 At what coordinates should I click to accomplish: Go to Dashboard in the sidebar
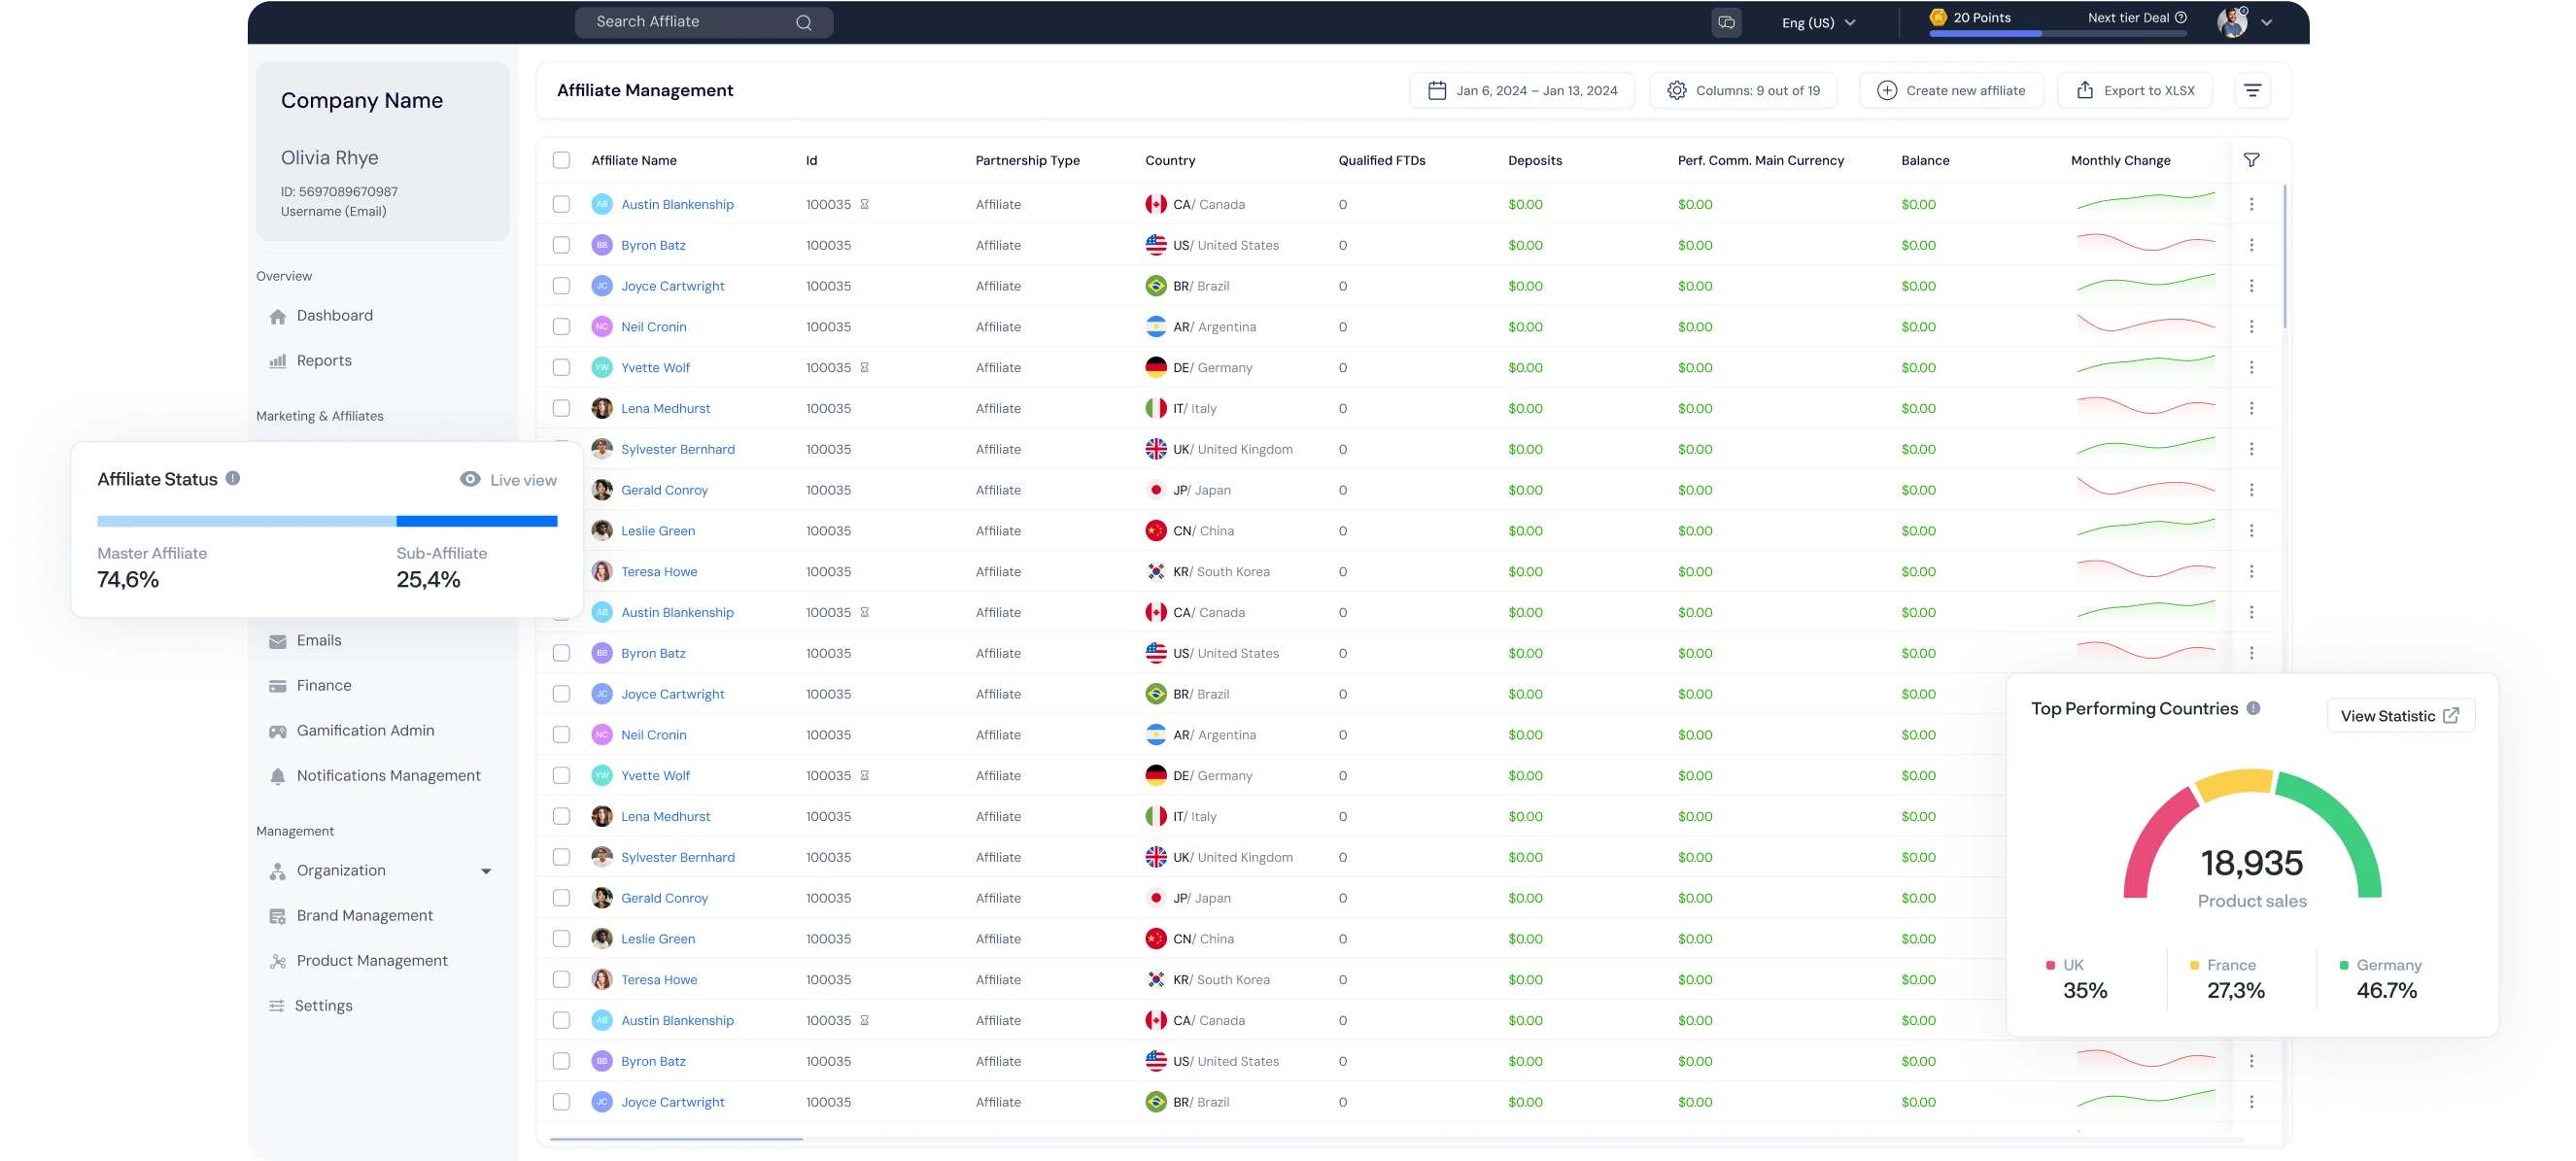(334, 316)
